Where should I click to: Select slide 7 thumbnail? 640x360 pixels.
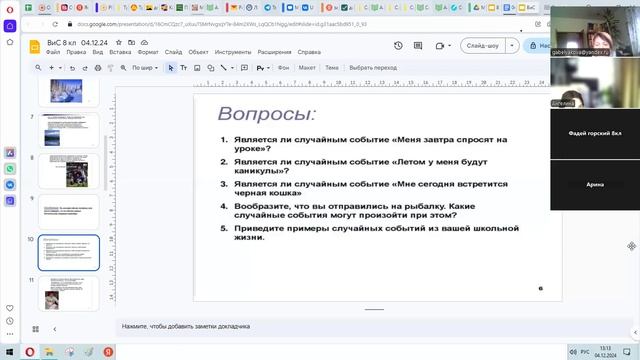point(69,130)
